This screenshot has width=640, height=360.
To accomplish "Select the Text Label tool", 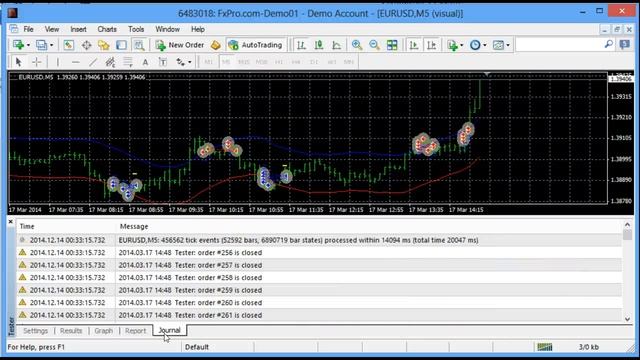I will (162, 62).
